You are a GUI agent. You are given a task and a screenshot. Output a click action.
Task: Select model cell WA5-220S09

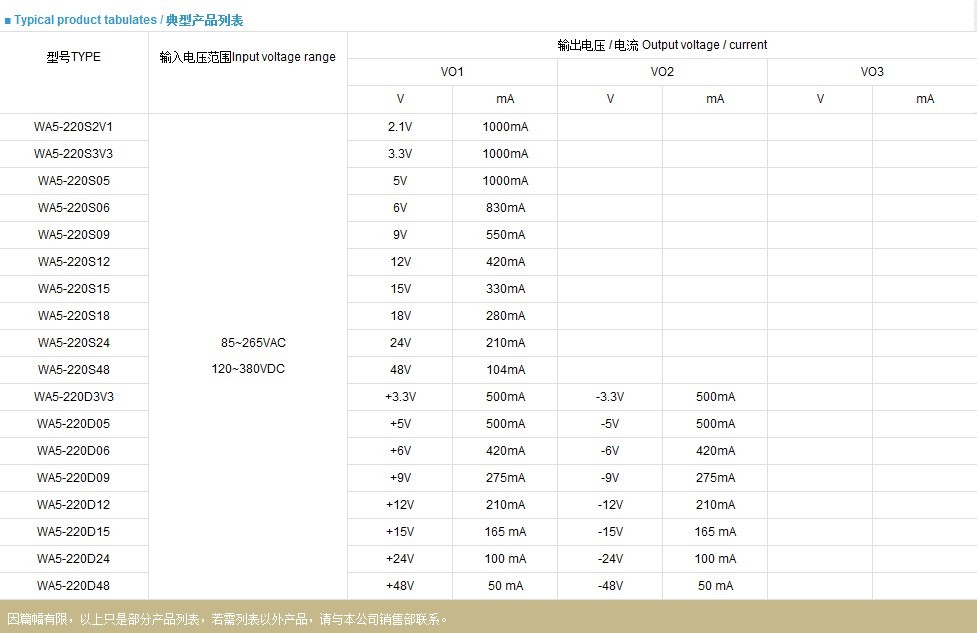[74, 234]
